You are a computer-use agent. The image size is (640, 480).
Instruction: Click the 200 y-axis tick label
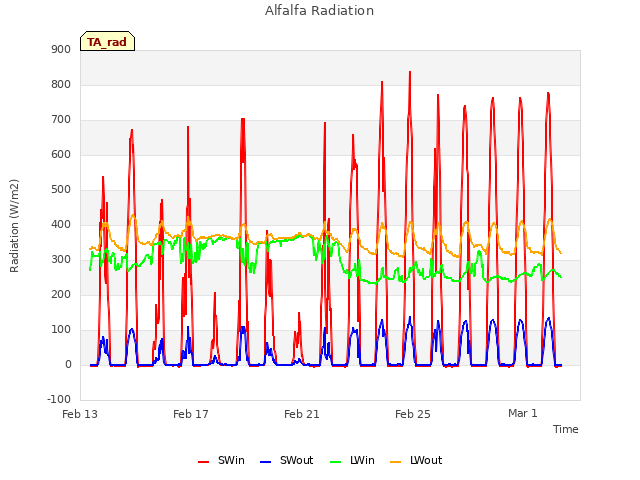[x=61, y=294]
